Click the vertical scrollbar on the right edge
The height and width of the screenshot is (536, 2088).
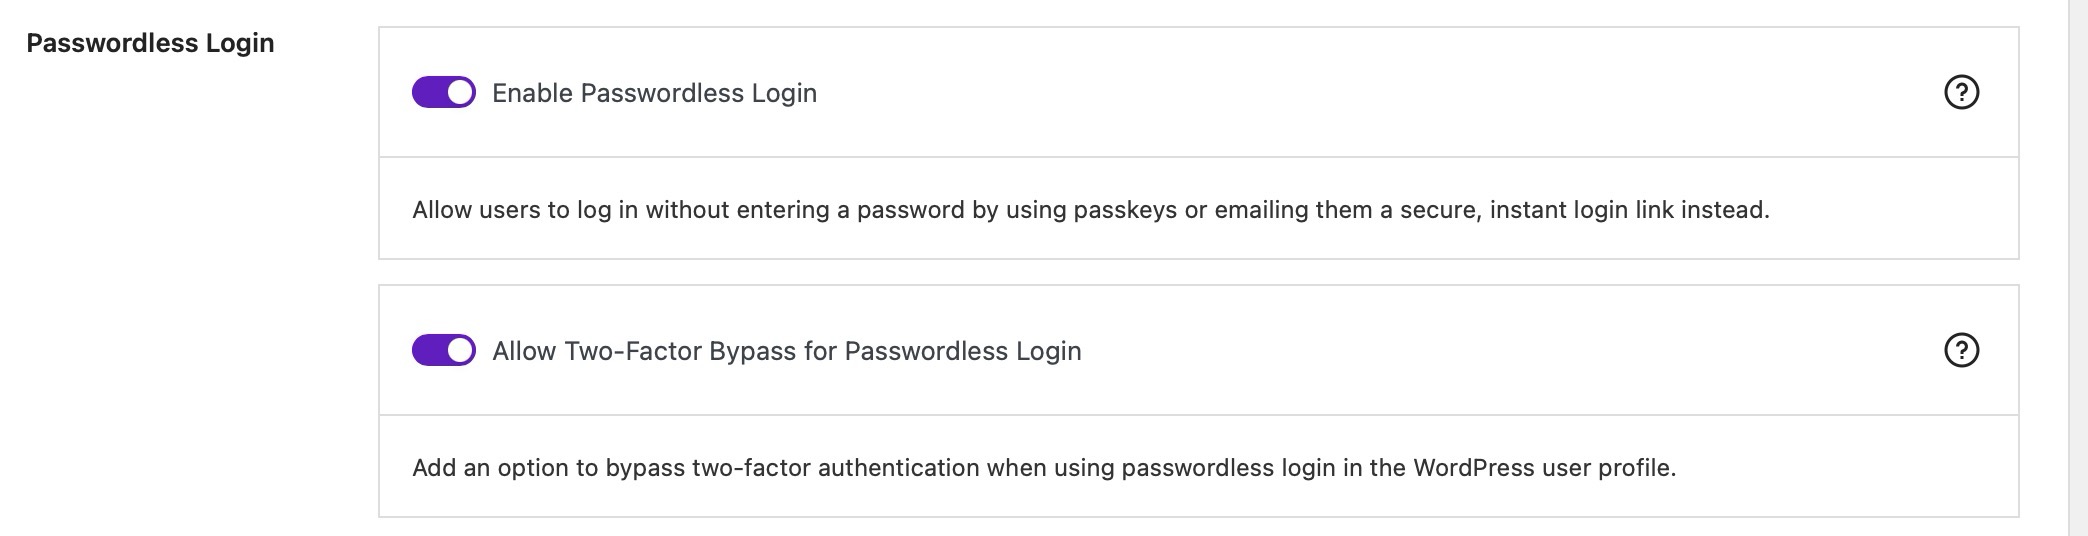(x=2077, y=268)
